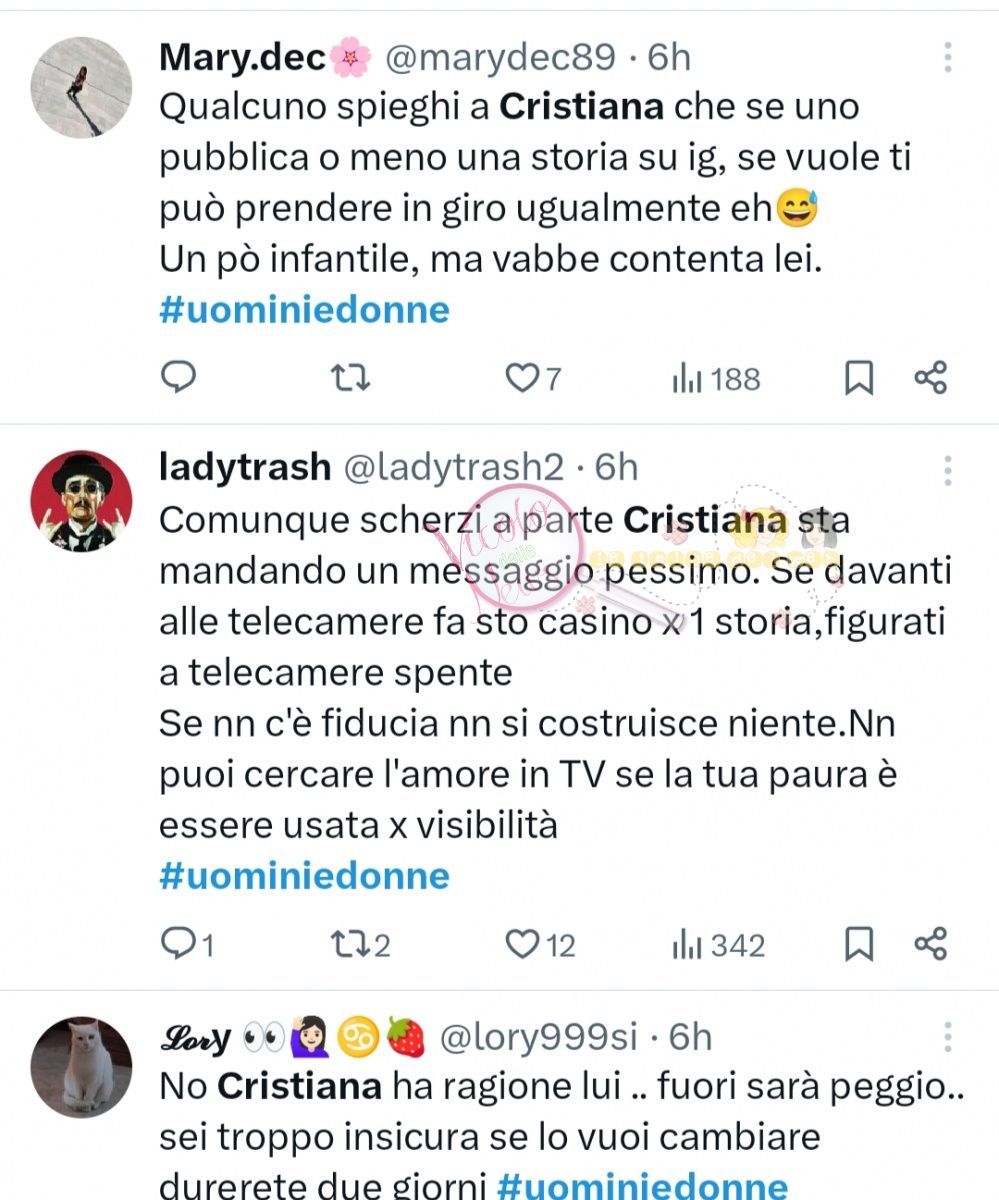The image size is (999, 1200).
Task: Open more options for ladytrash's tweet
Action: tap(947, 470)
